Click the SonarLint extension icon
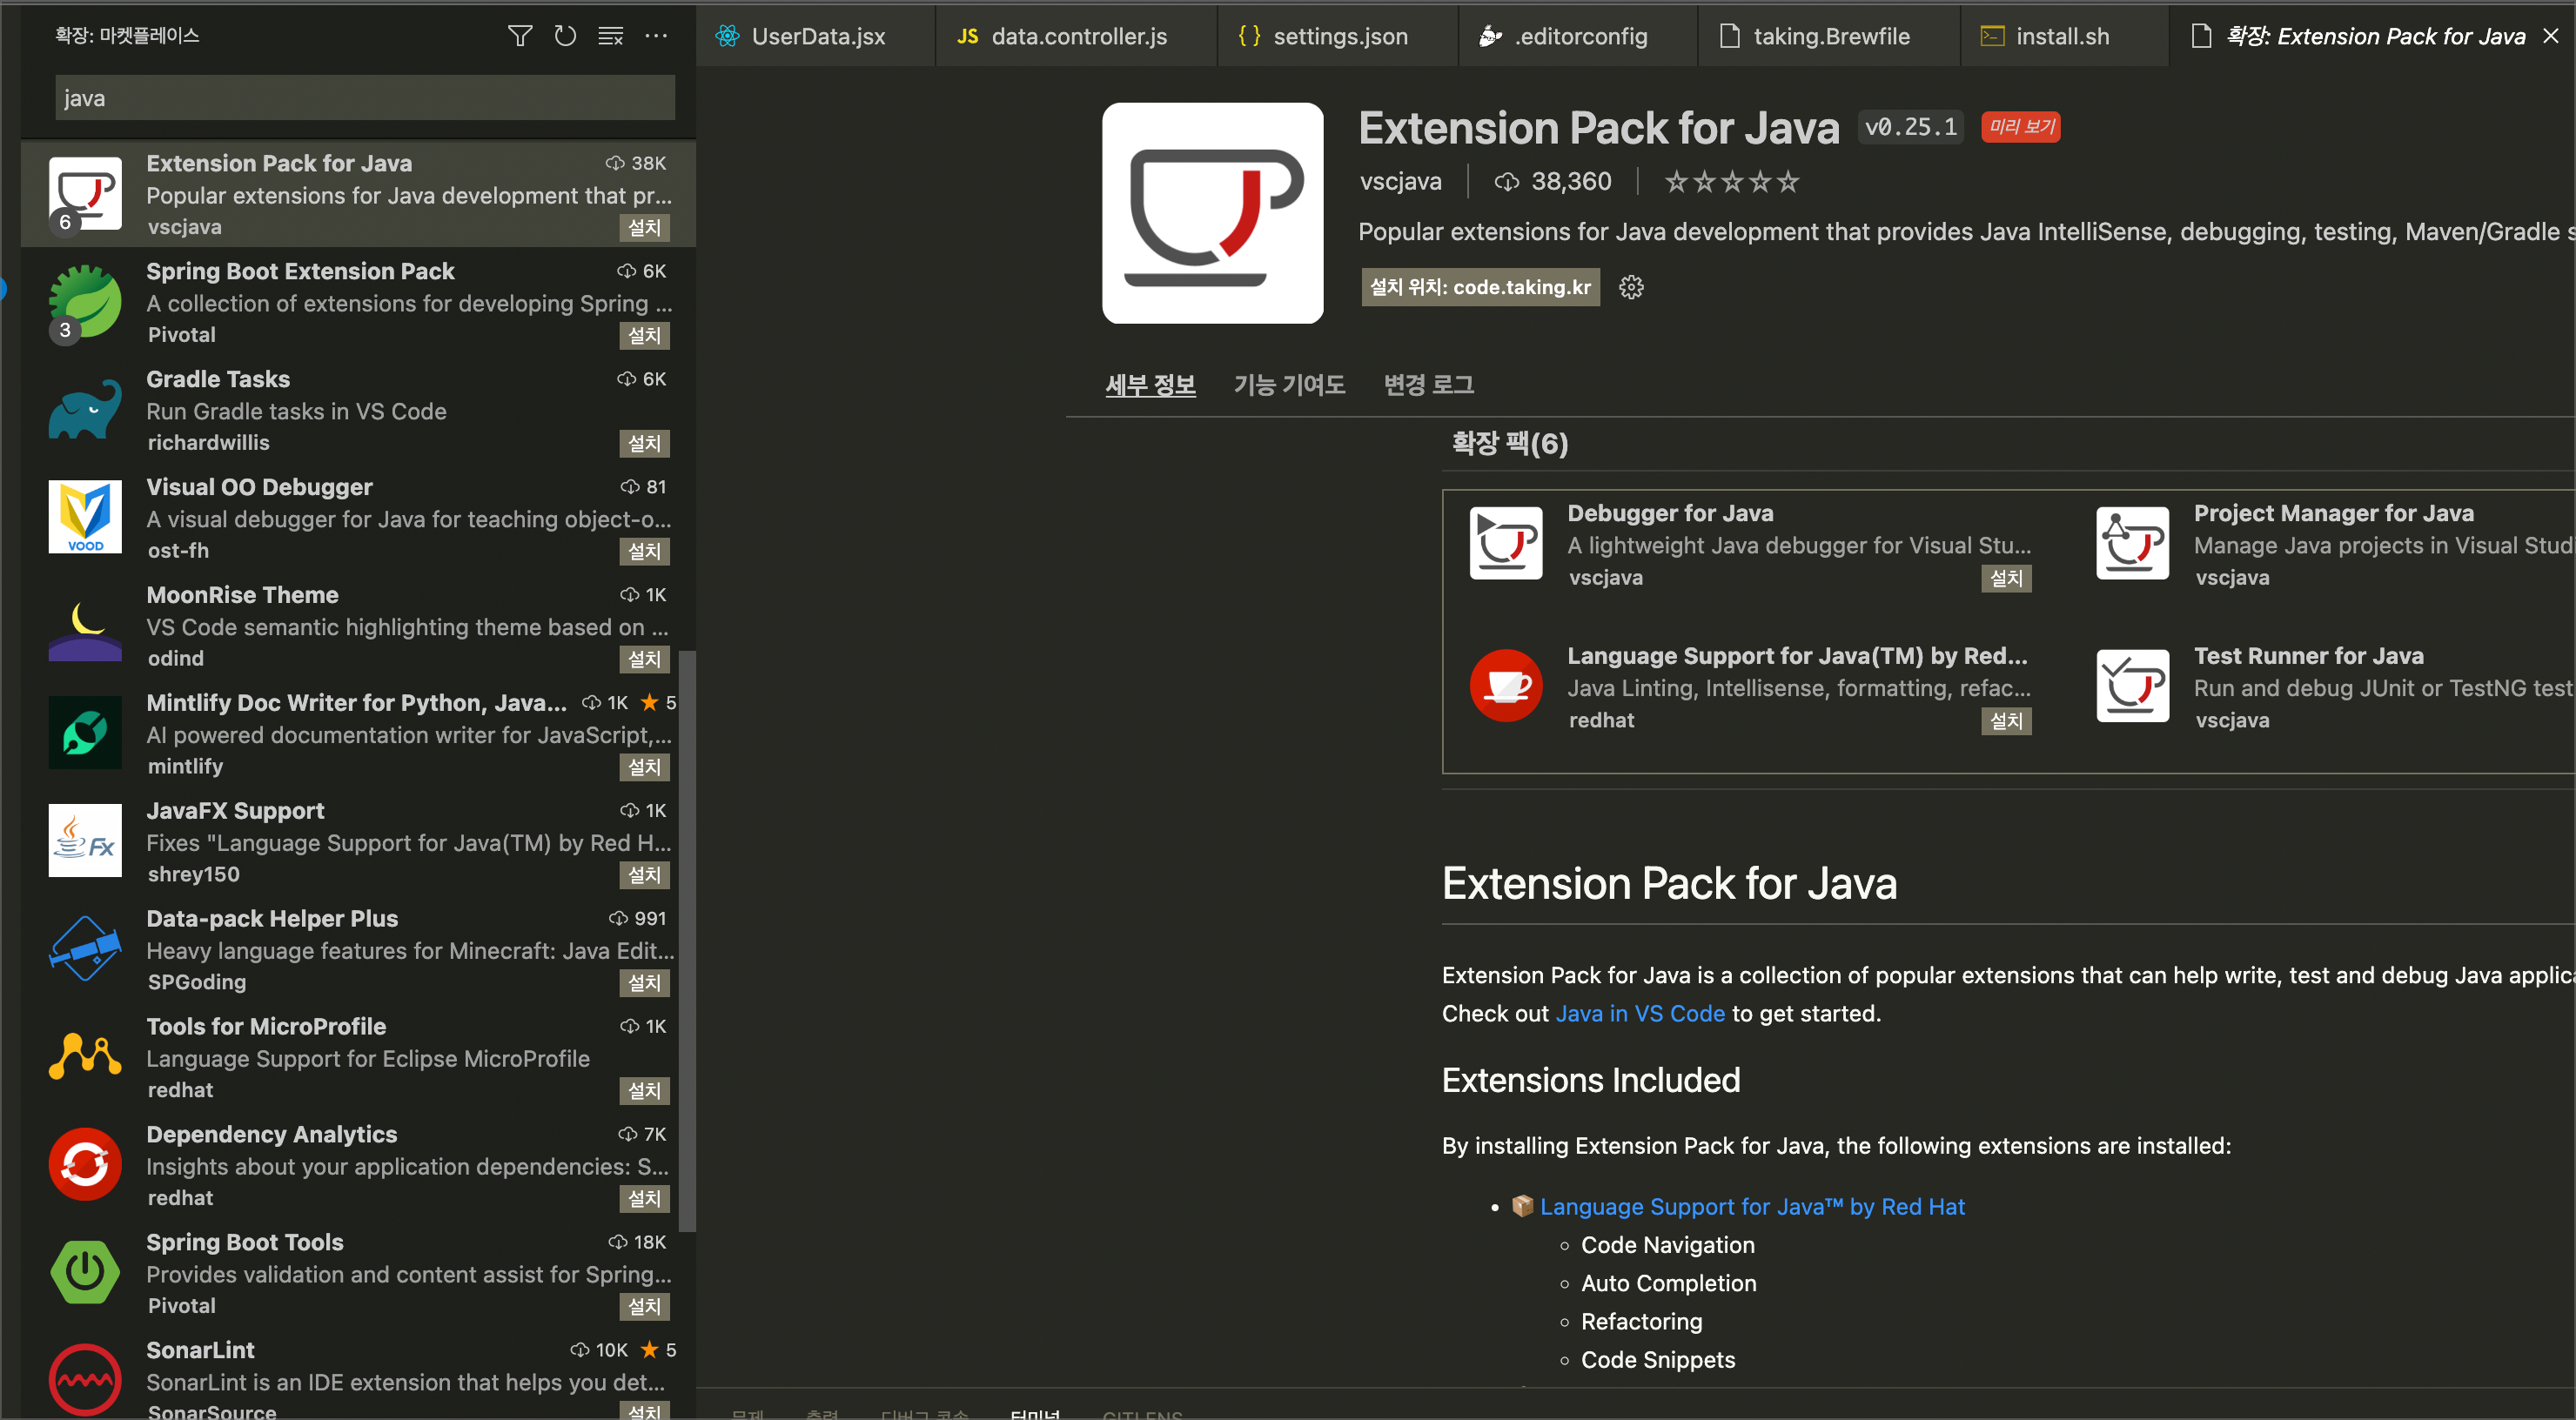2576x1420 pixels. pyautogui.click(x=84, y=1378)
